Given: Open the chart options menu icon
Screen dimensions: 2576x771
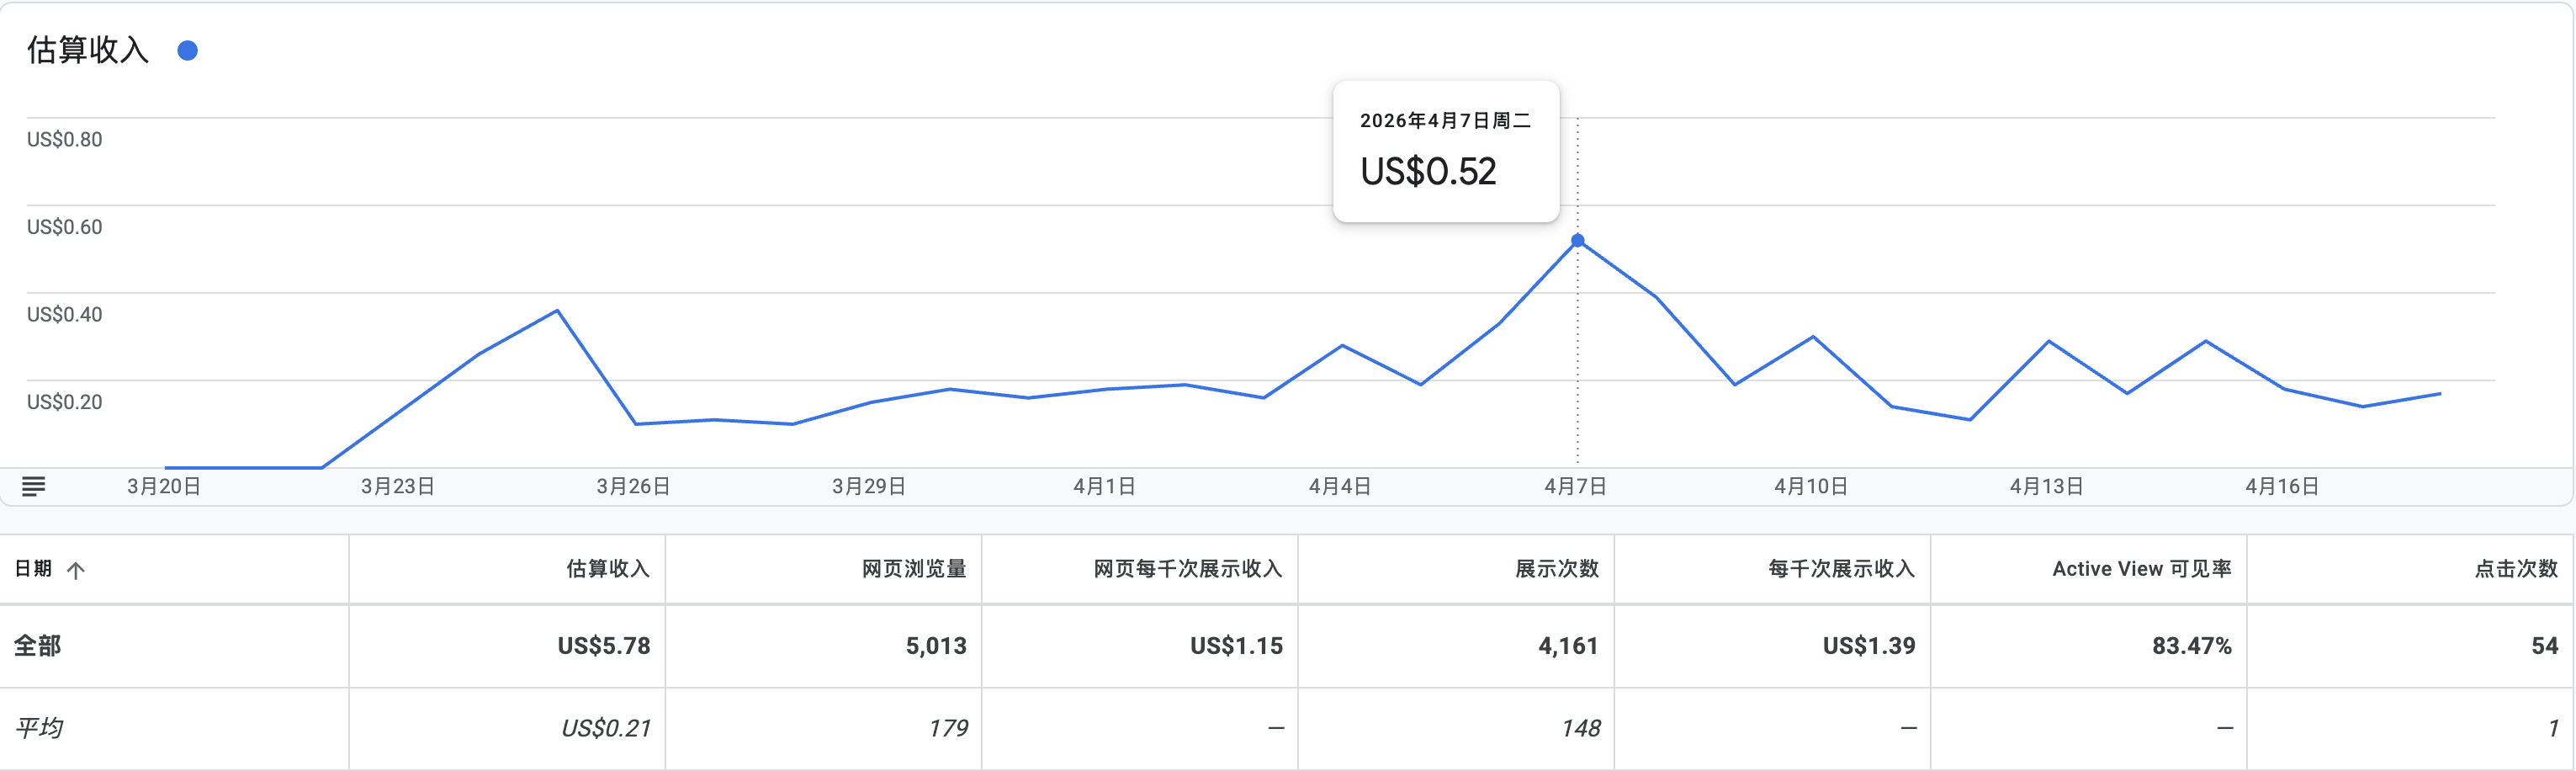Looking at the screenshot, I should [33, 487].
